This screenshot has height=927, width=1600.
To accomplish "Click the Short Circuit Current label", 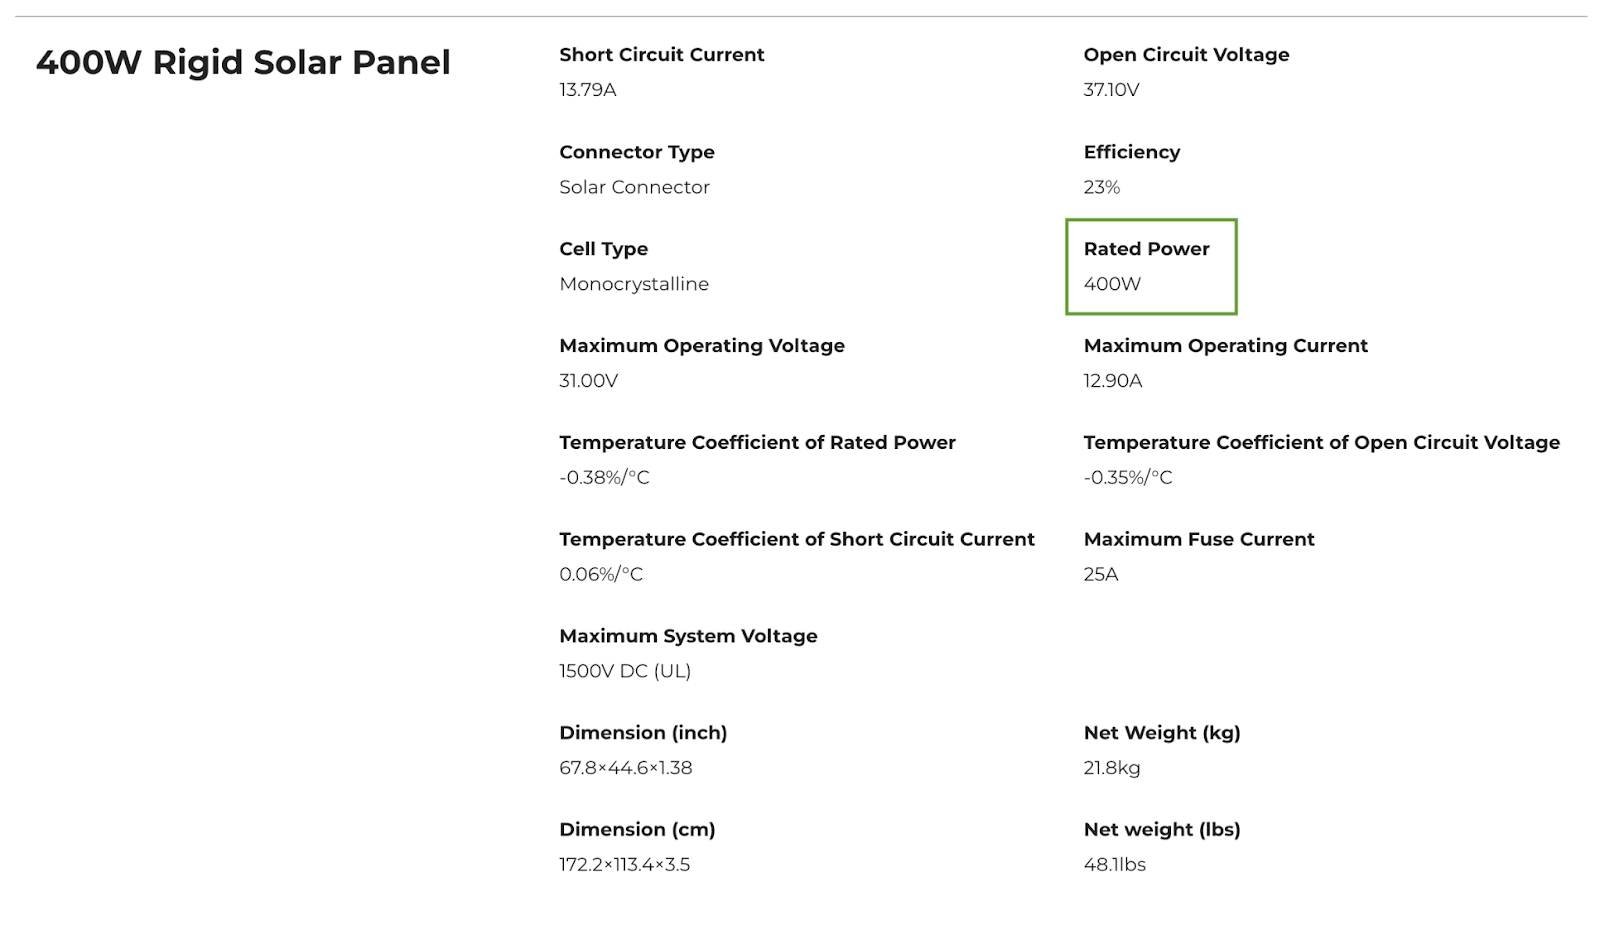I will pos(661,55).
